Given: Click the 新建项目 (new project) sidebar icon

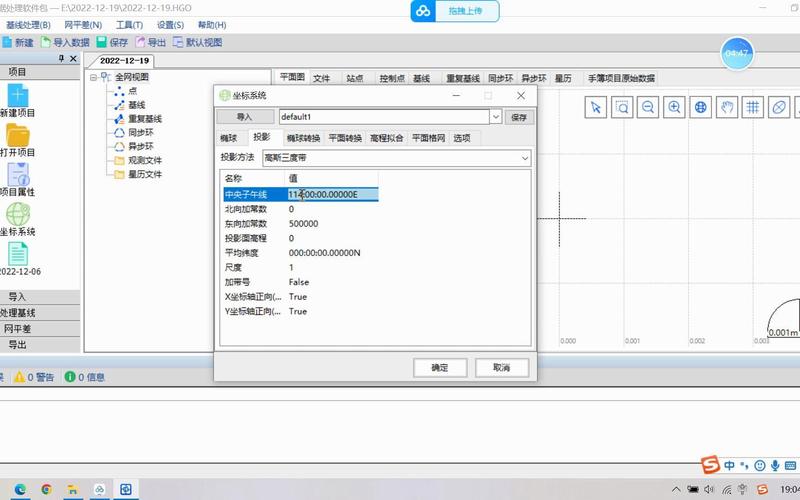Looking at the screenshot, I should pyautogui.click(x=18, y=96).
